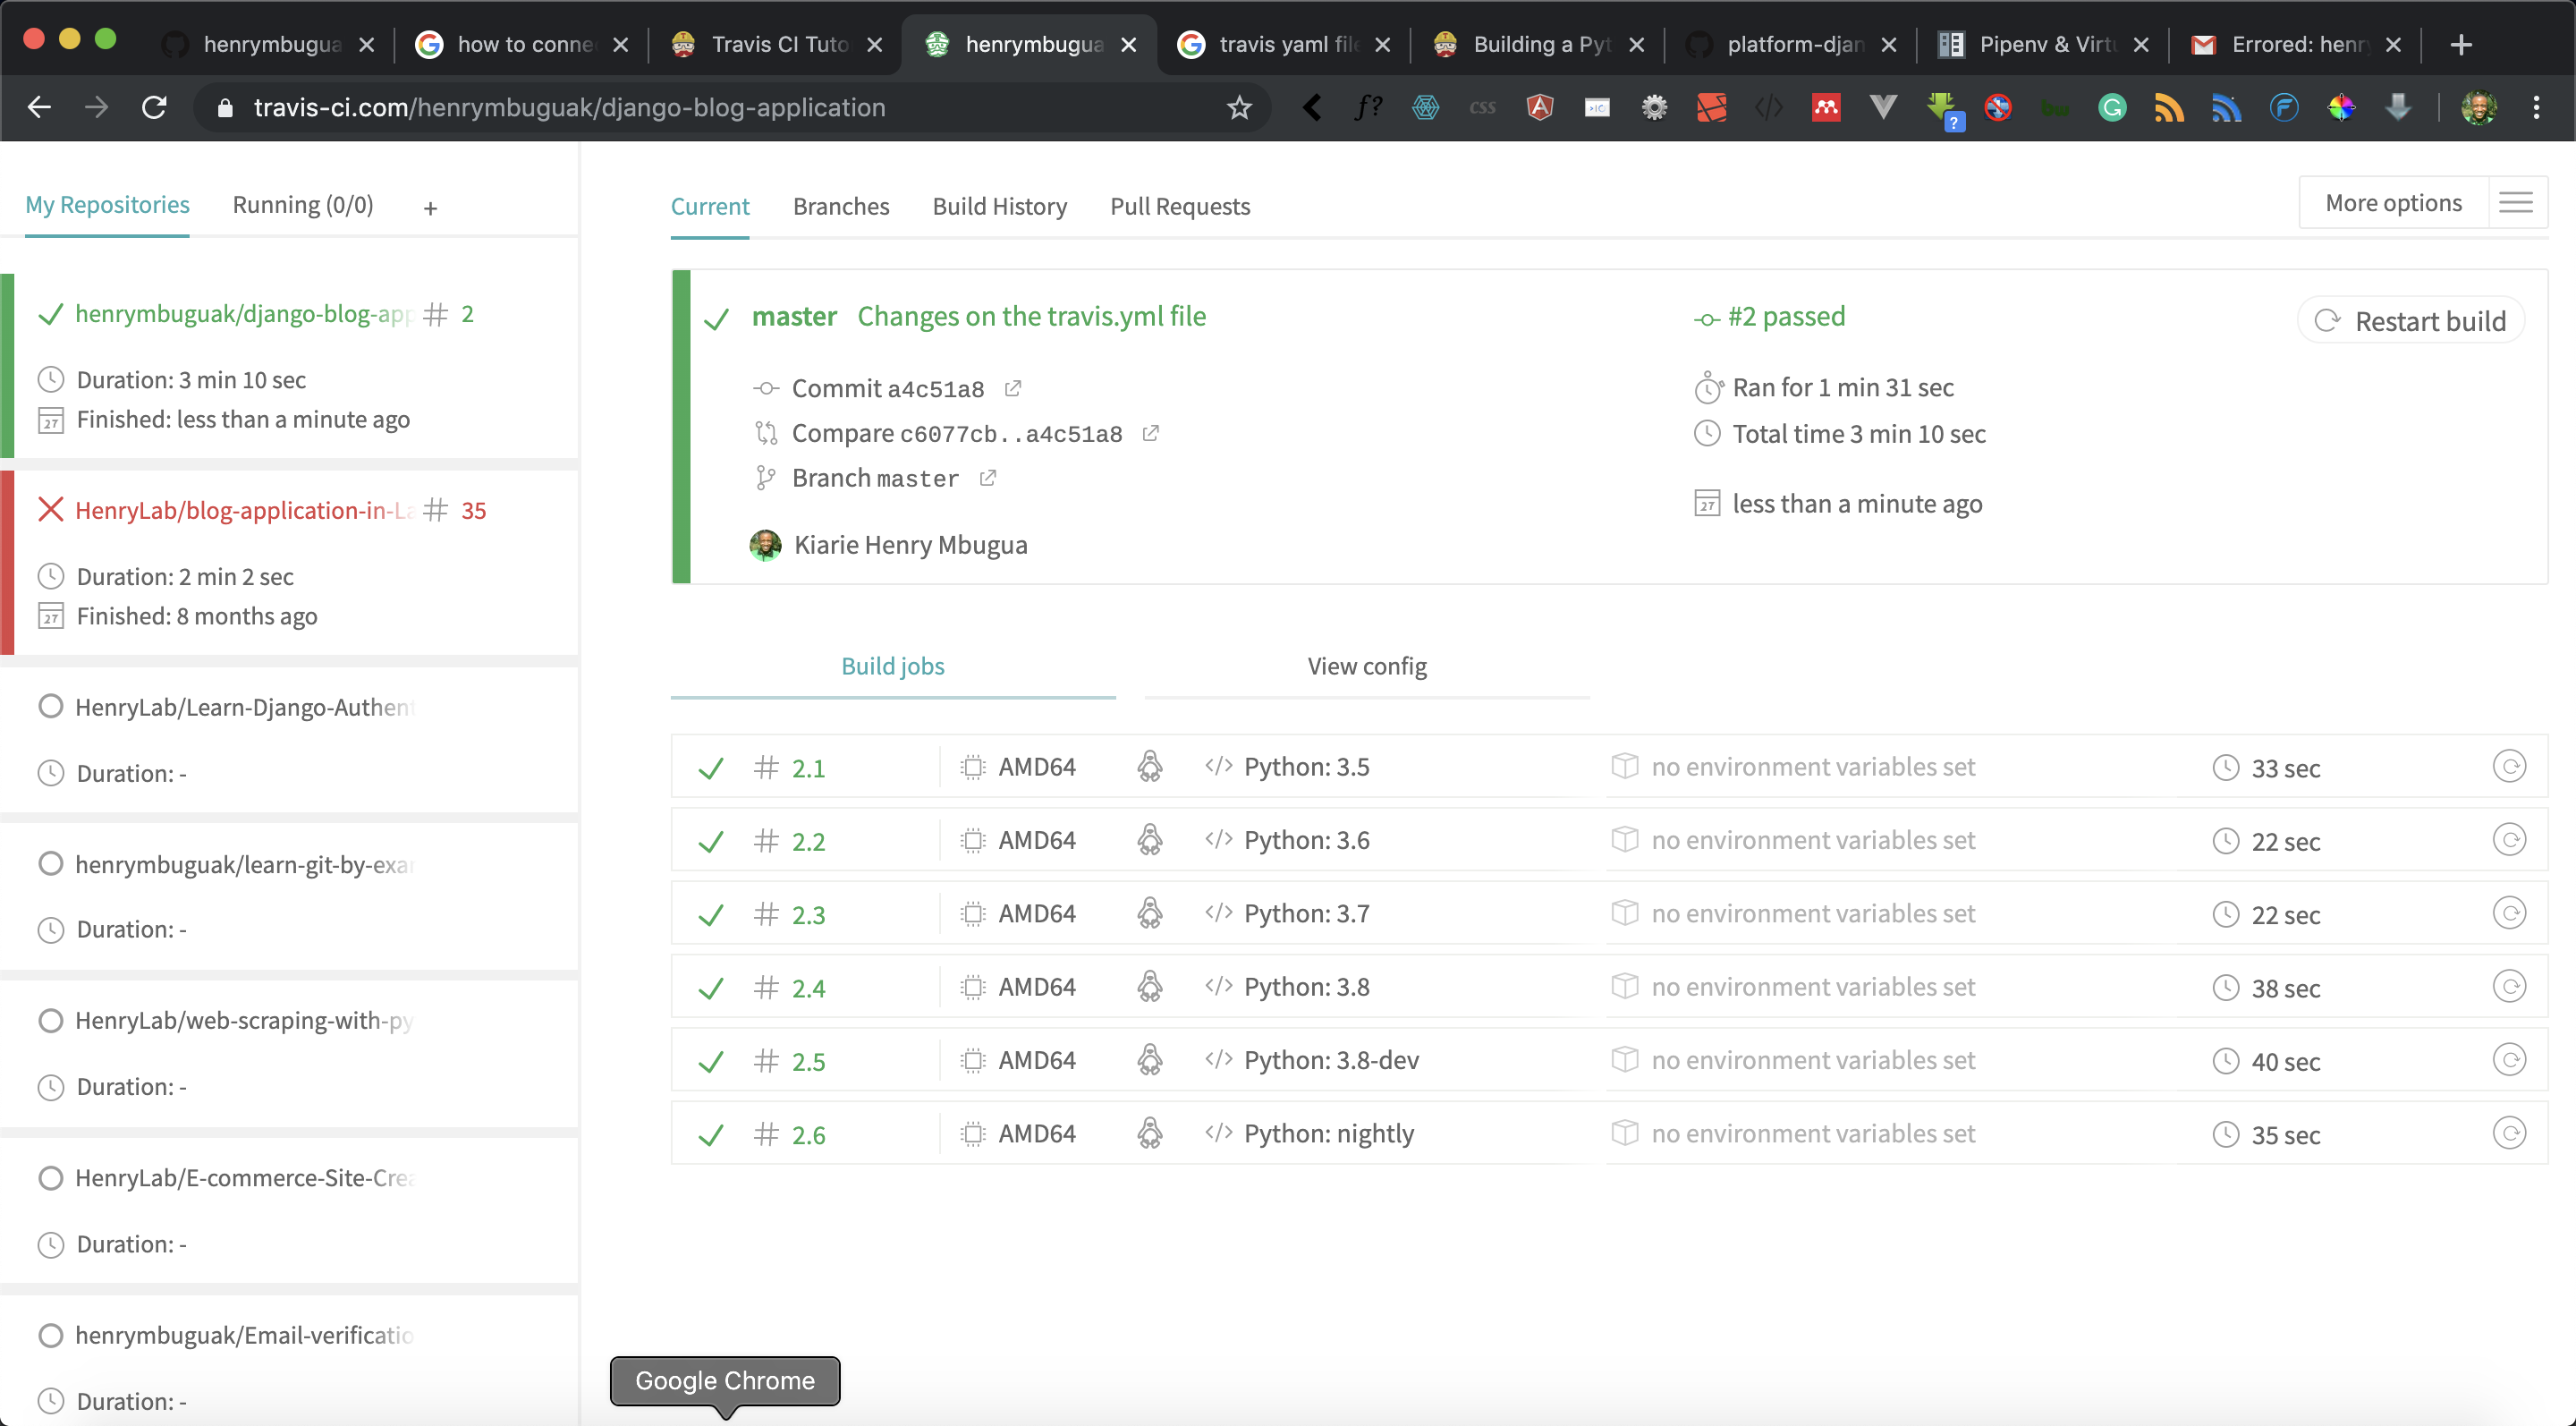This screenshot has height=1426, width=2576.
Task: Reload the page in Chrome
Action: point(153,107)
